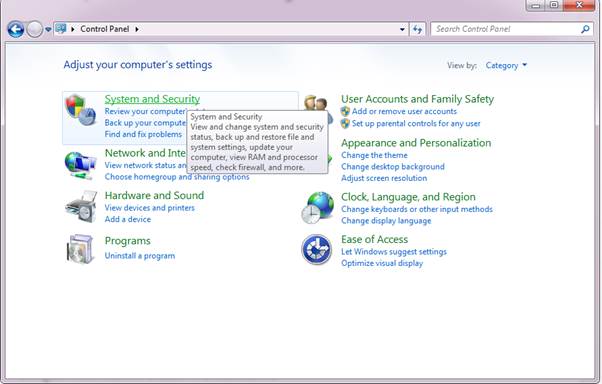
Task: Click Set up parental controls for any user
Action: tap(416, 124)
